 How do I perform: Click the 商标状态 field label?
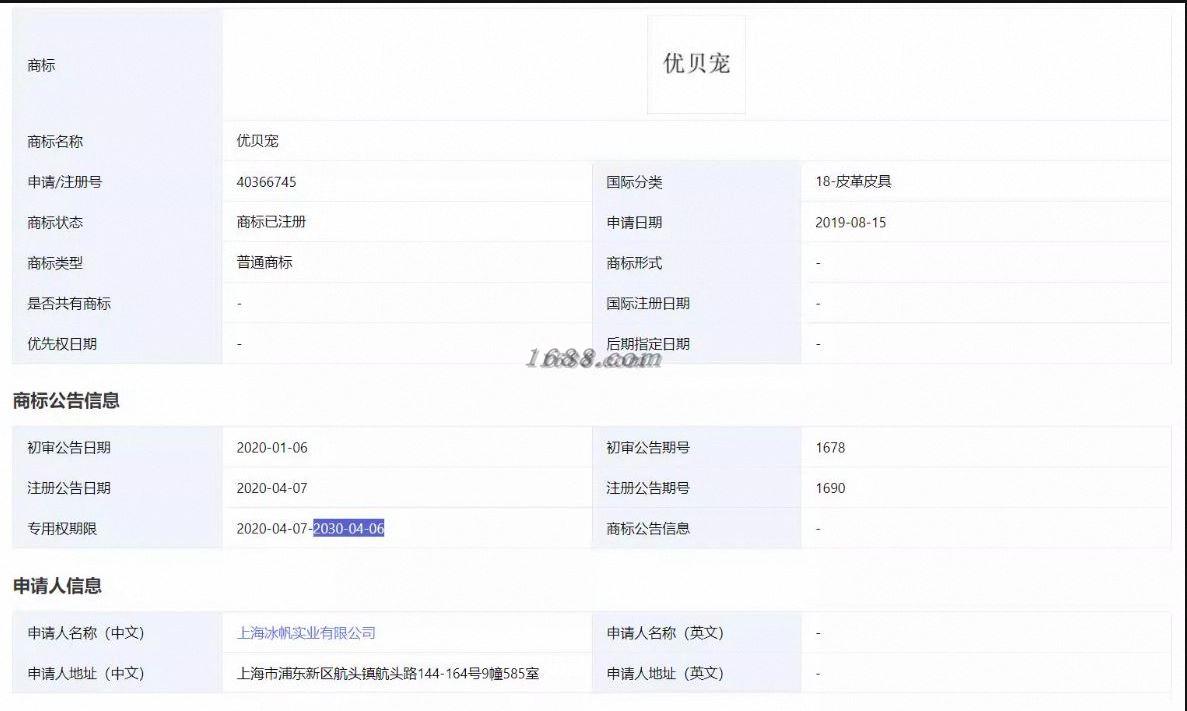pos(55,223)
